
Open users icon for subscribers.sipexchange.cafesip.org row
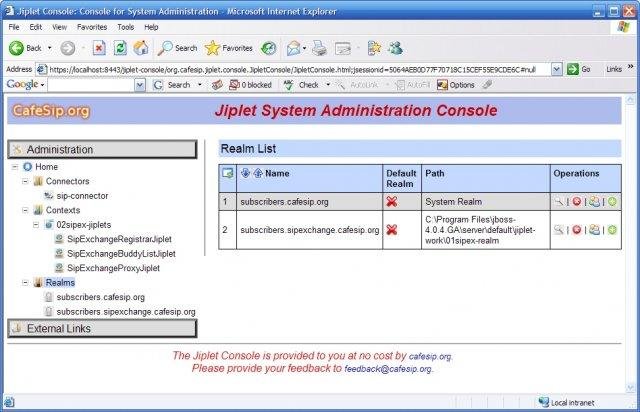(x=594, y=230)
